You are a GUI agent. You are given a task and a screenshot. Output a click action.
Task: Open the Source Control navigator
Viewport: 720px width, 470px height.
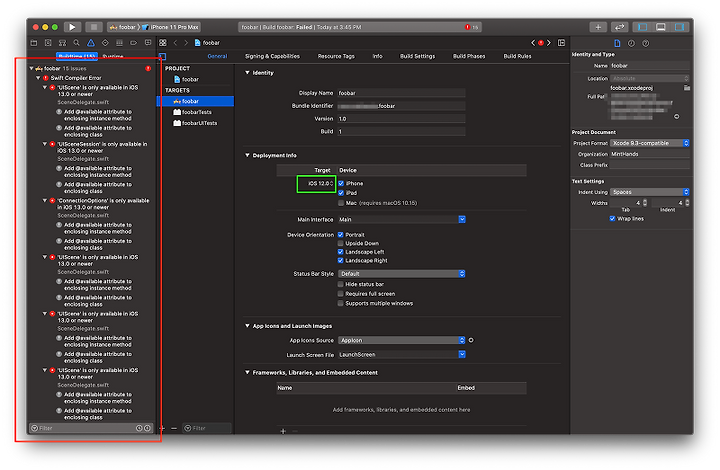click(48, 43)
